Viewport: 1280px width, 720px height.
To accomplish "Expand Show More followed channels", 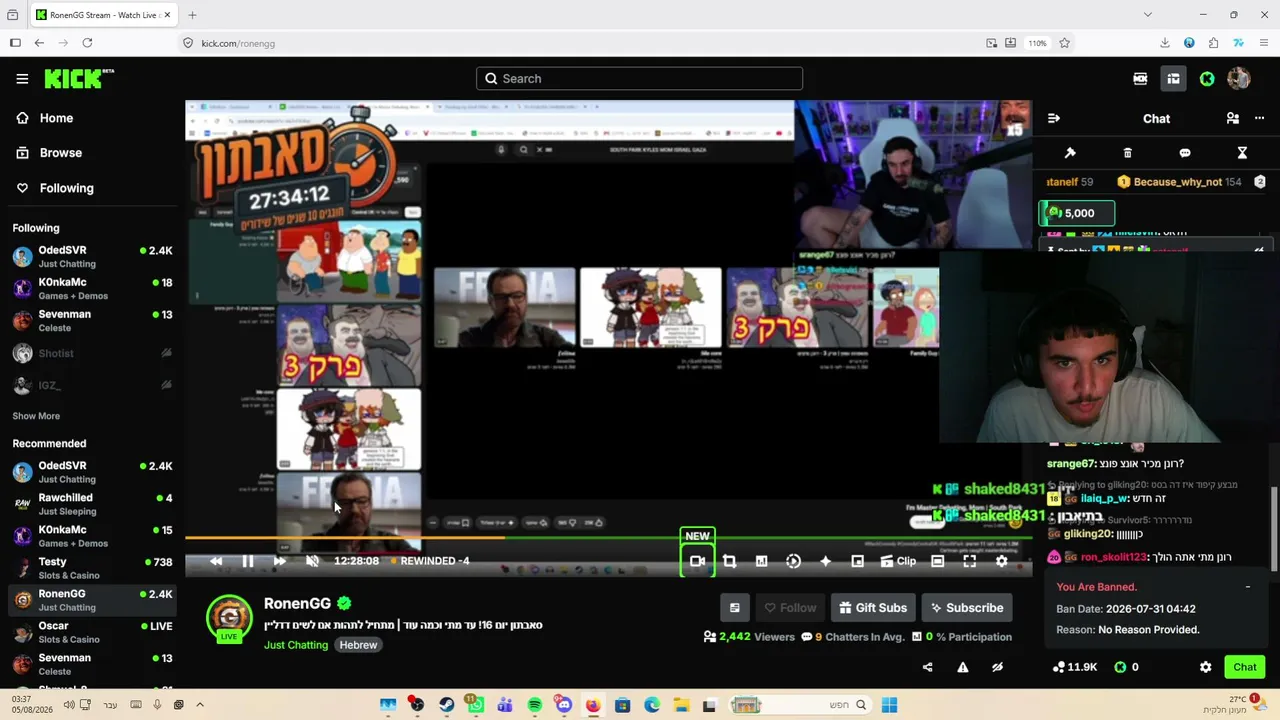I will (x=36, y=416).
